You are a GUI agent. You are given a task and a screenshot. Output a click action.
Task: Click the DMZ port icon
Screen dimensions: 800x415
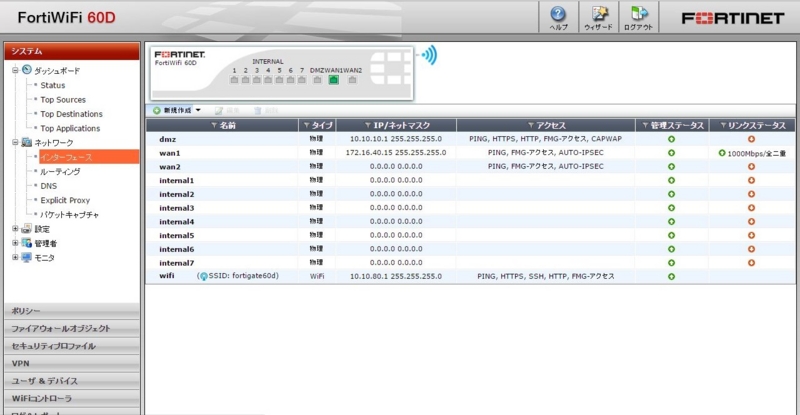pyautogui.click(x=317, y=80)
